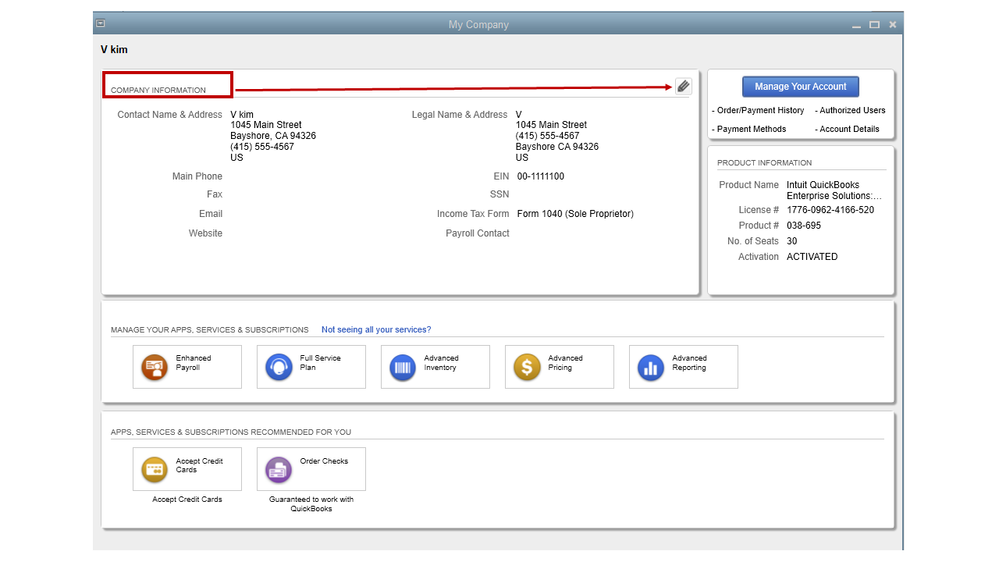Click the Accept Credit Cards icon
The image size is (999, 562).
154,470
